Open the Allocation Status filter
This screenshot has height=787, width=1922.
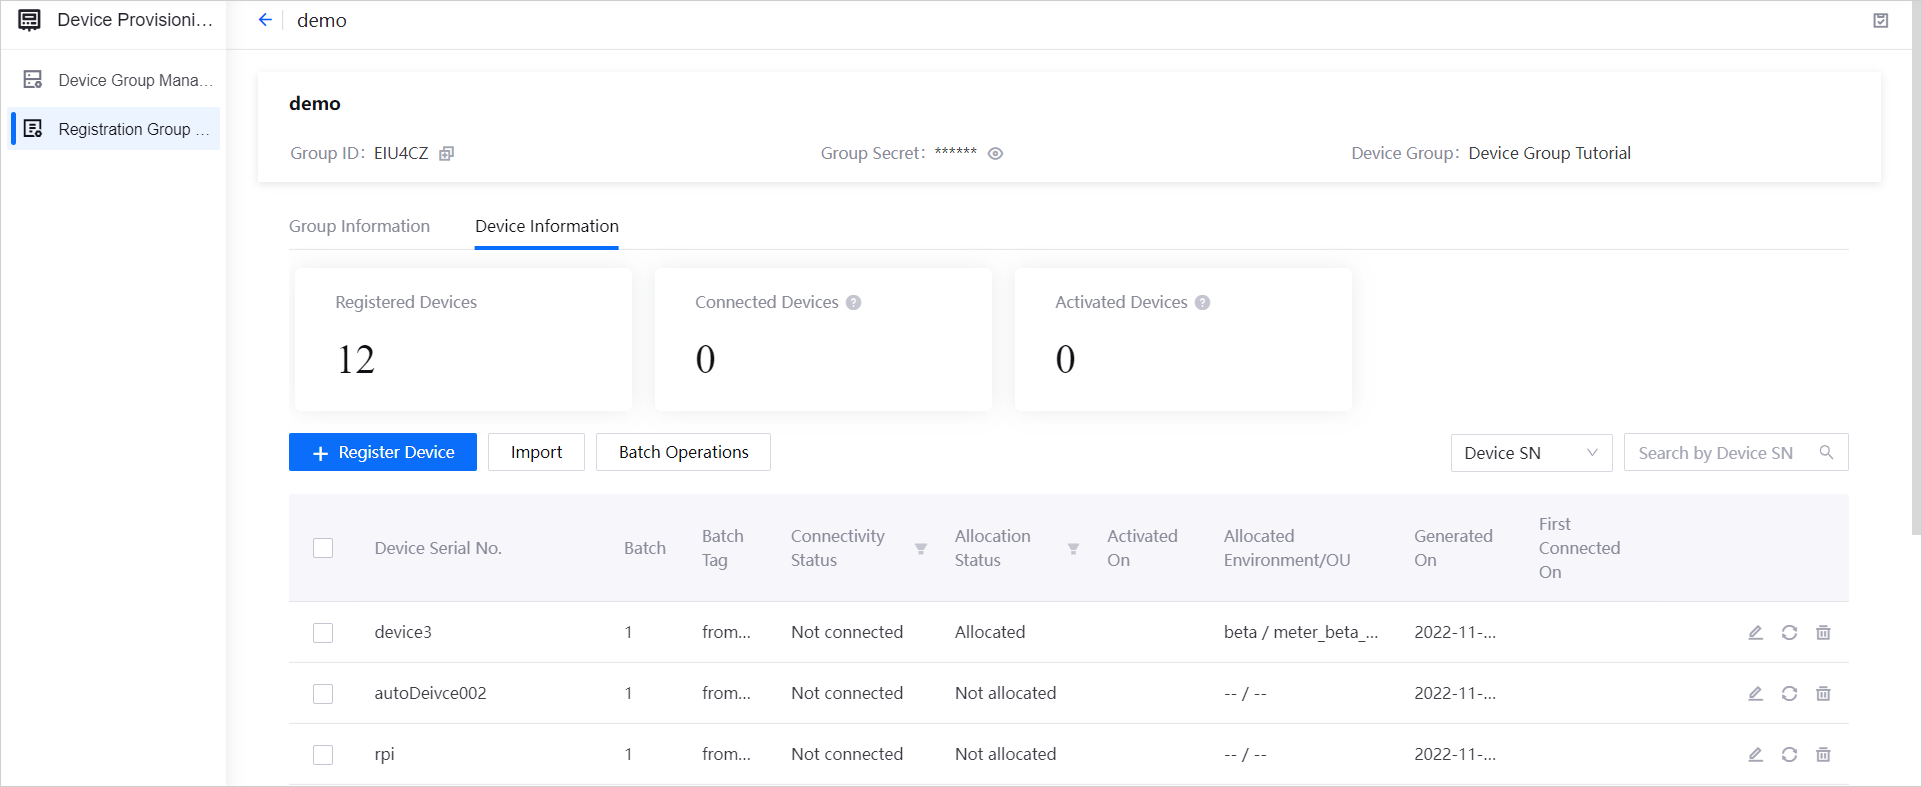(1073, 549)
